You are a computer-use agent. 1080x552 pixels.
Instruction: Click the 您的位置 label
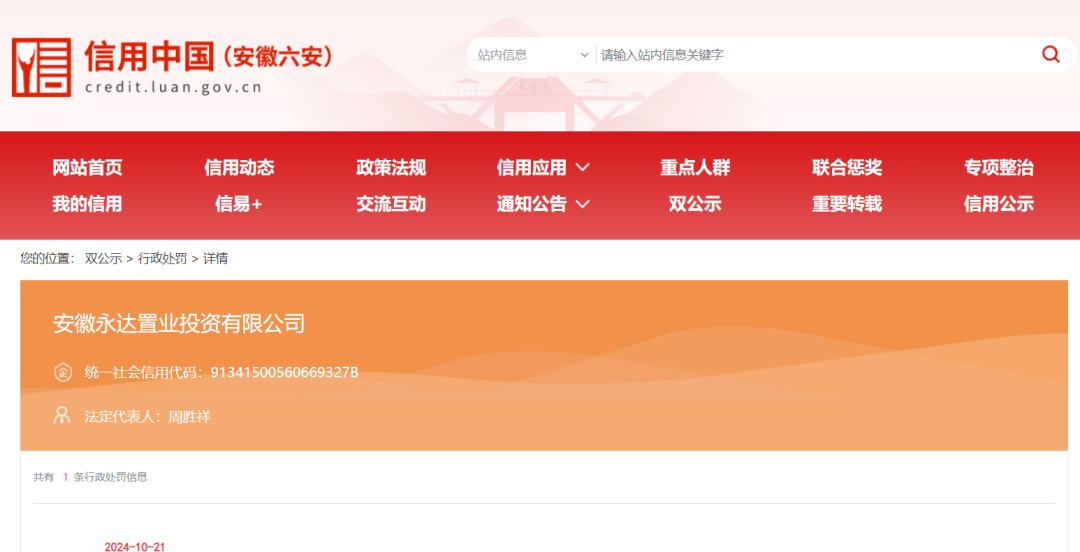click(x=45, y=258)
